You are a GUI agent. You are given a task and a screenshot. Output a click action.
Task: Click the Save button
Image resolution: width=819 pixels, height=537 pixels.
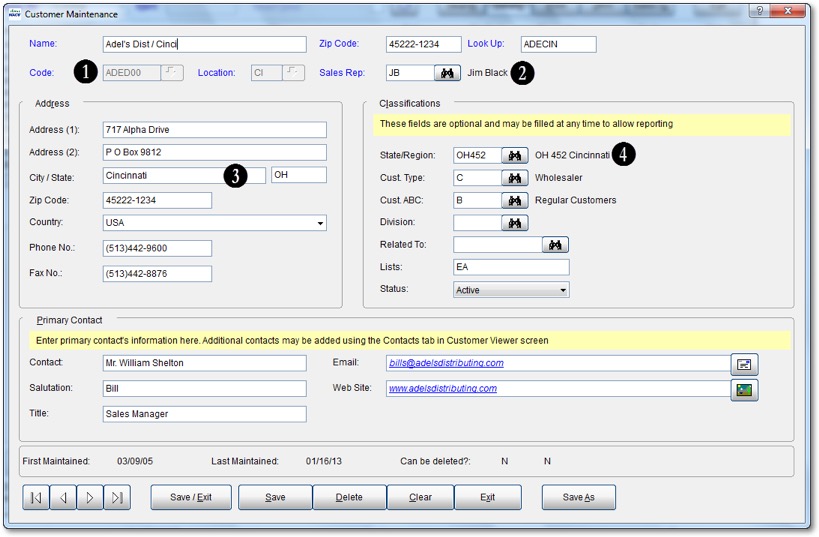[x=275, y=497]
